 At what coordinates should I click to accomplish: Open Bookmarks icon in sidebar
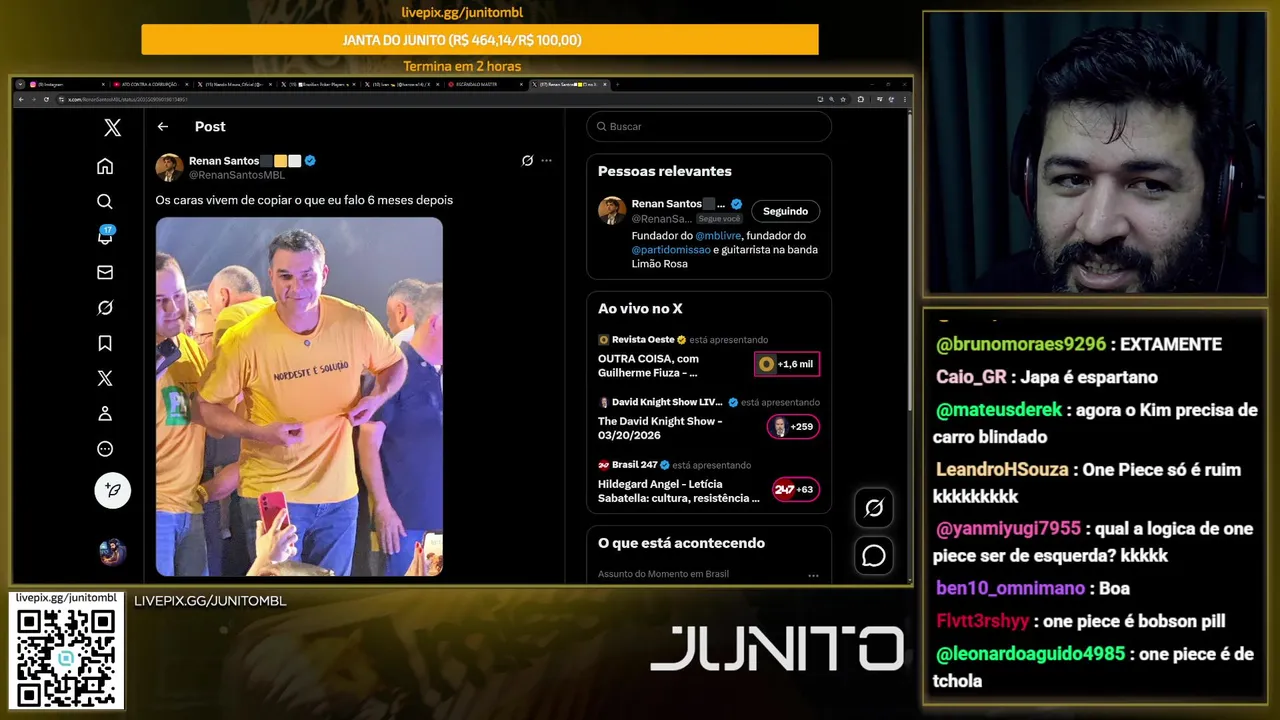coord(105,343)
